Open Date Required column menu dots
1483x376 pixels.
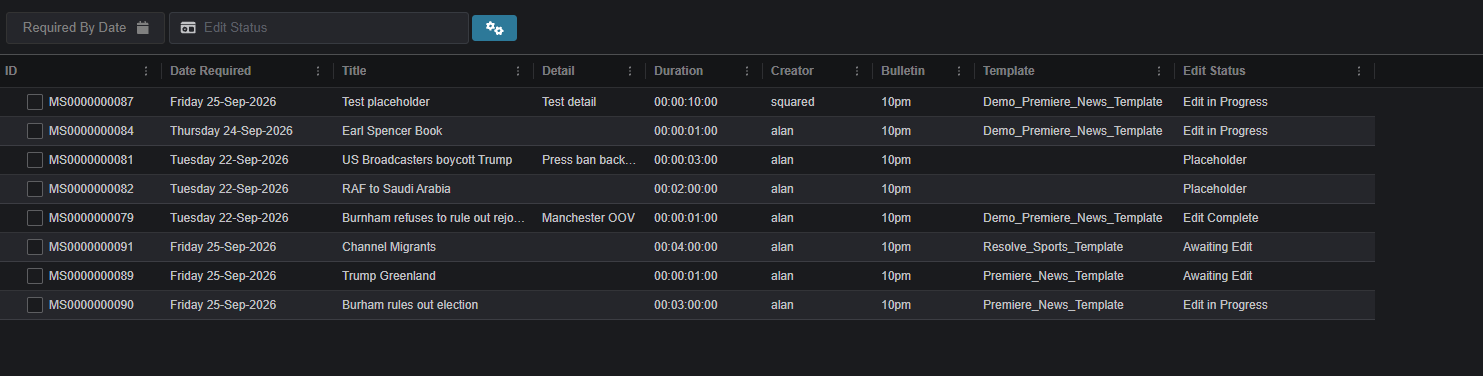(319, 71)
